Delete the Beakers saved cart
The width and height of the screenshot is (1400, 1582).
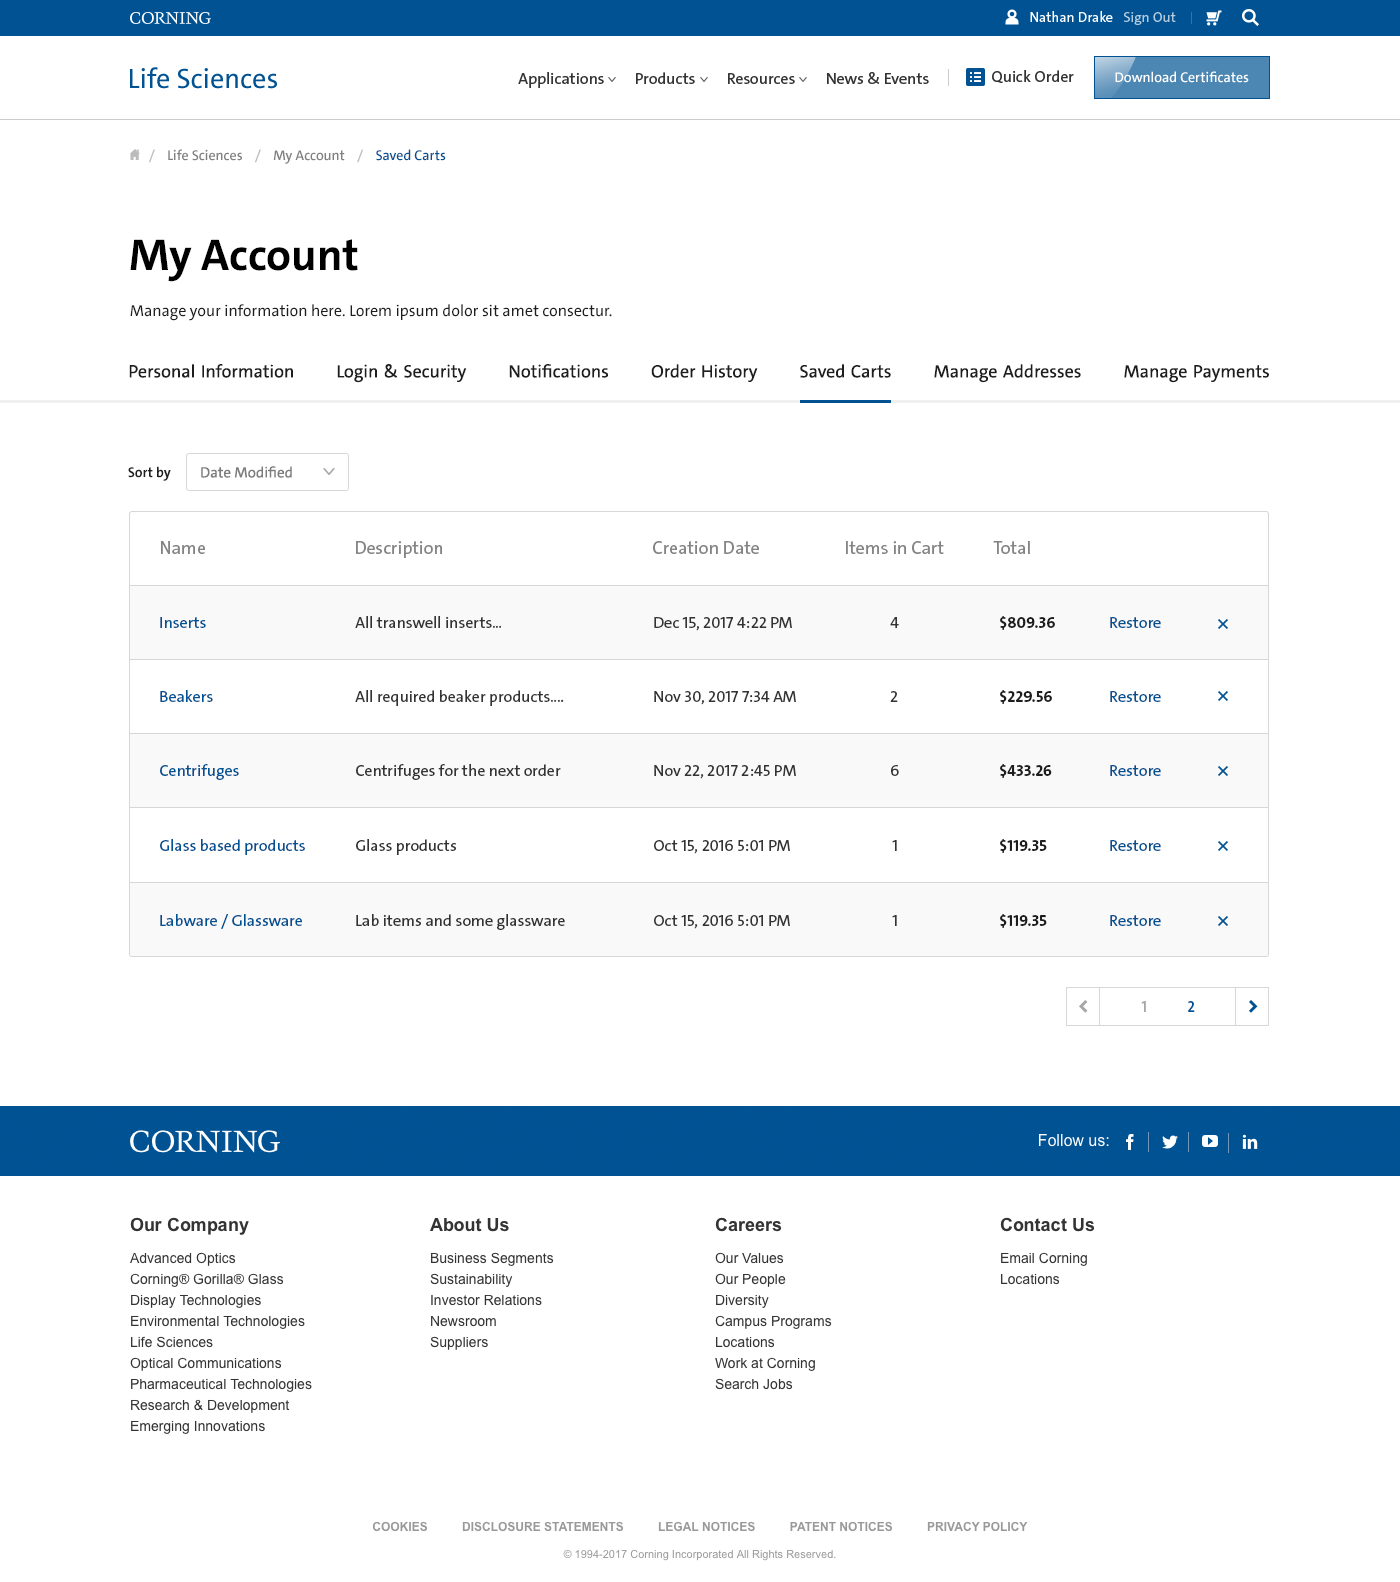(1222, 697)
